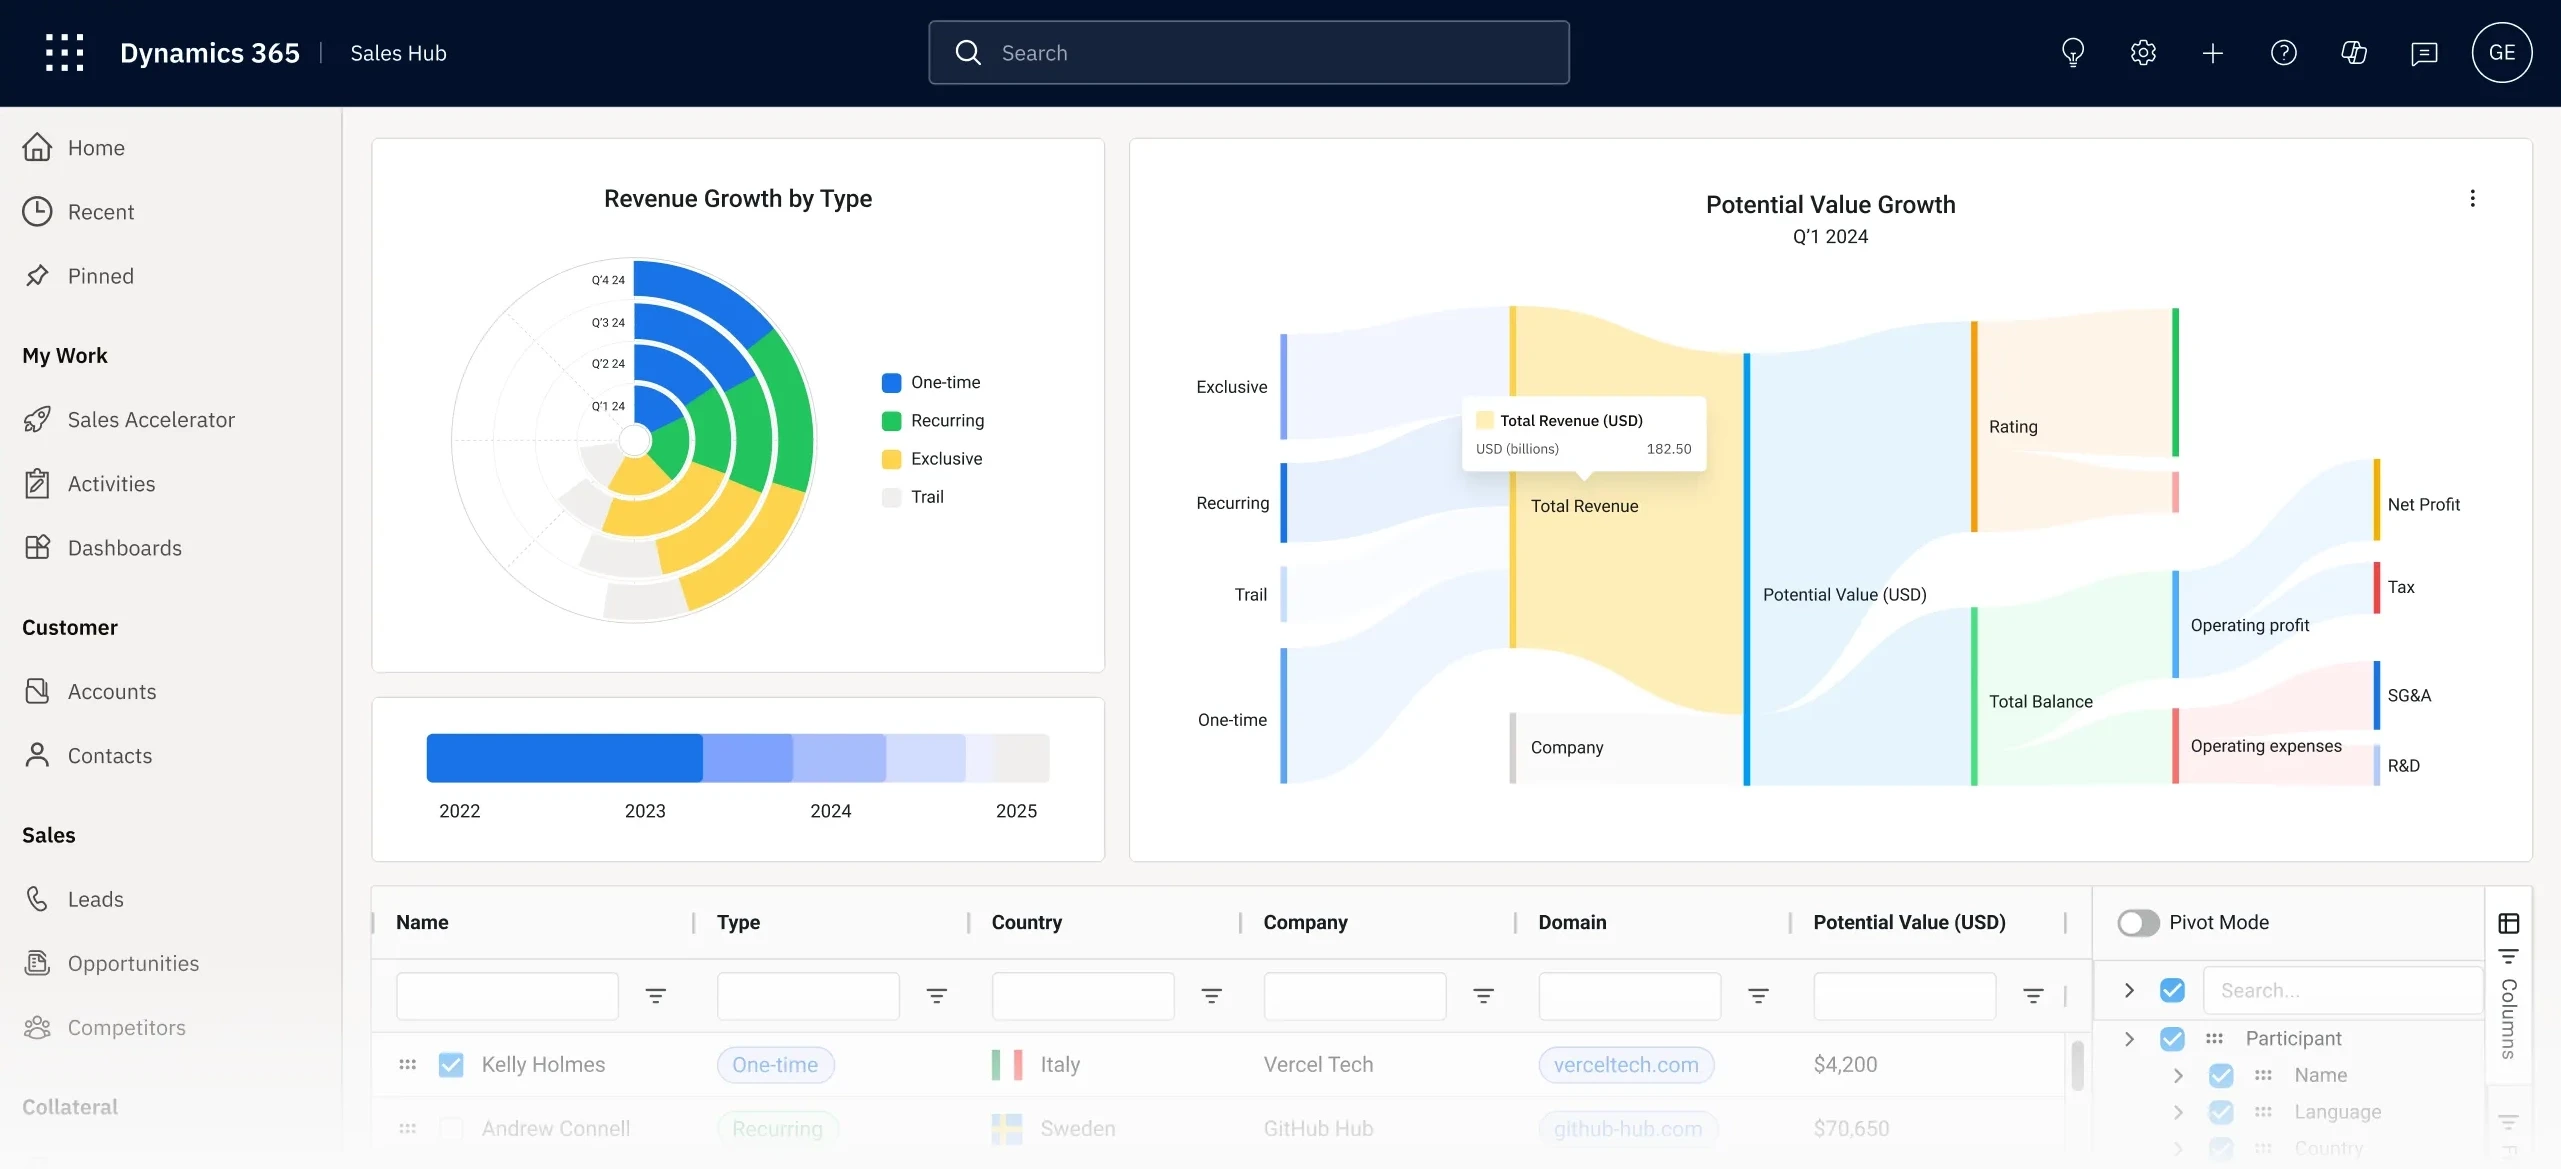The height and width of the screenshot is (1169, 2561).
Task: Click the lightbulb insights icon
Action: coord(2072,53)
